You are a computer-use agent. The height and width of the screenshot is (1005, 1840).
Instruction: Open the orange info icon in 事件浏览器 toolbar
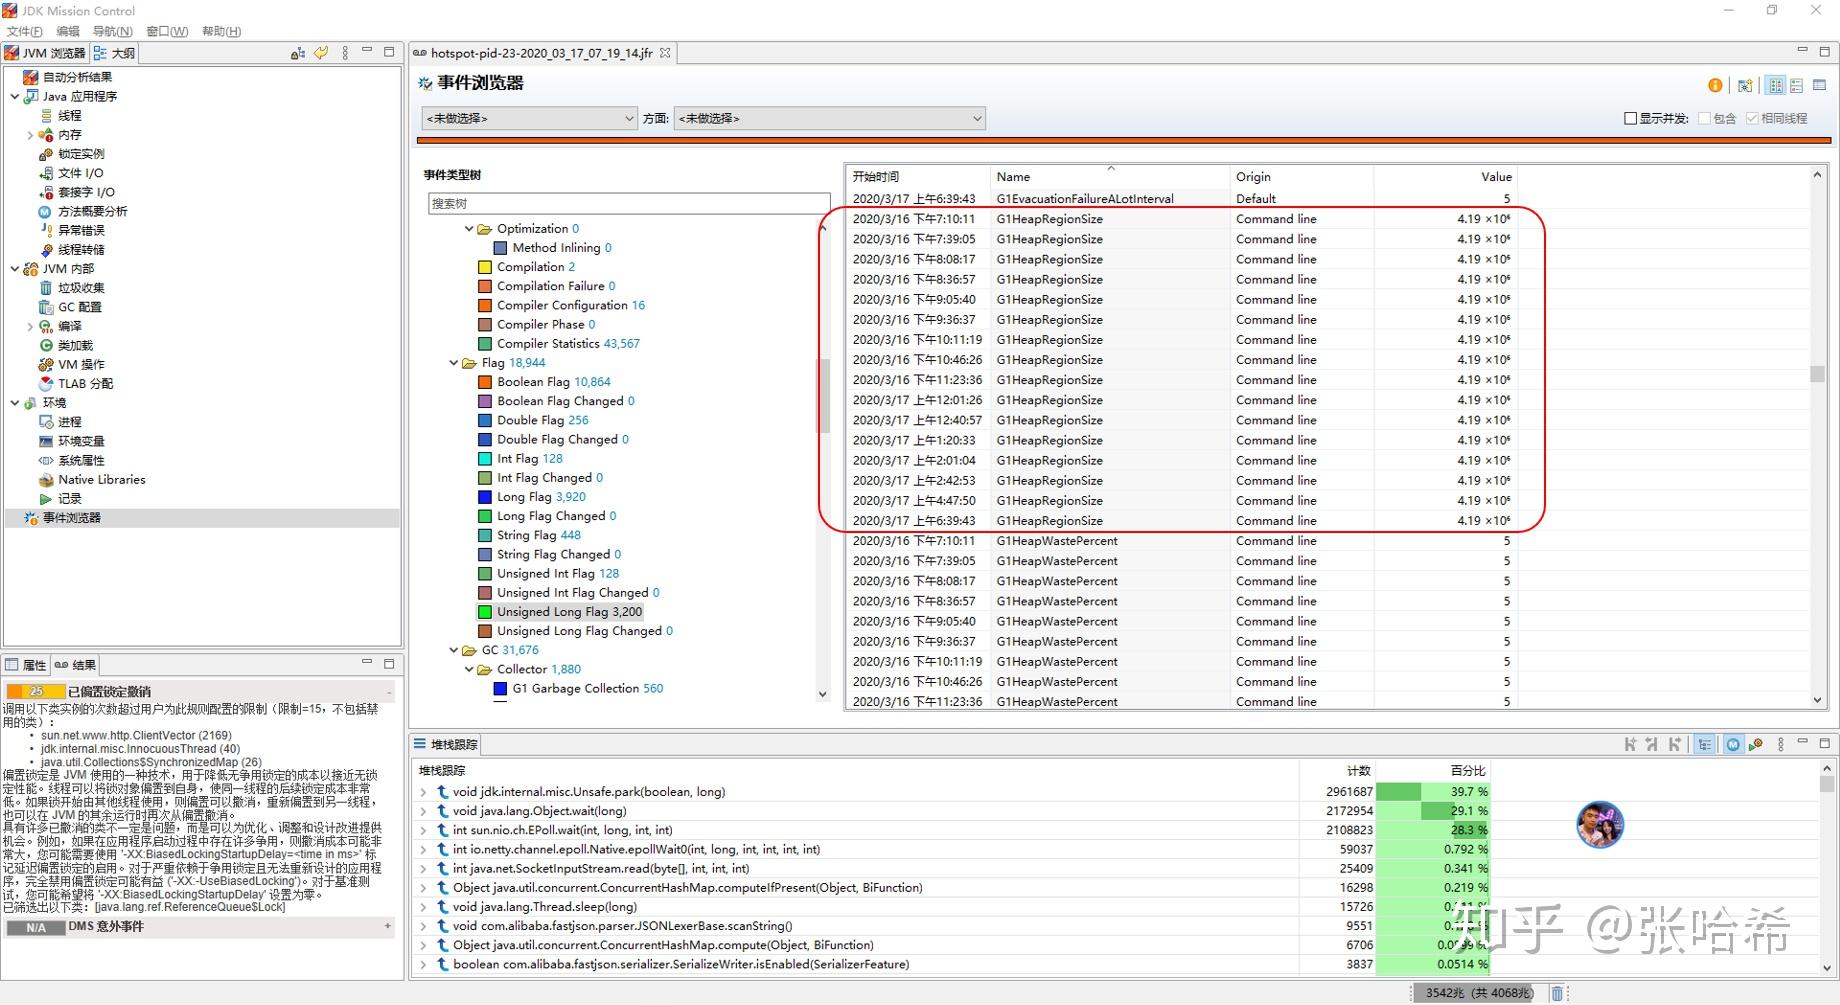[1715, 86]
